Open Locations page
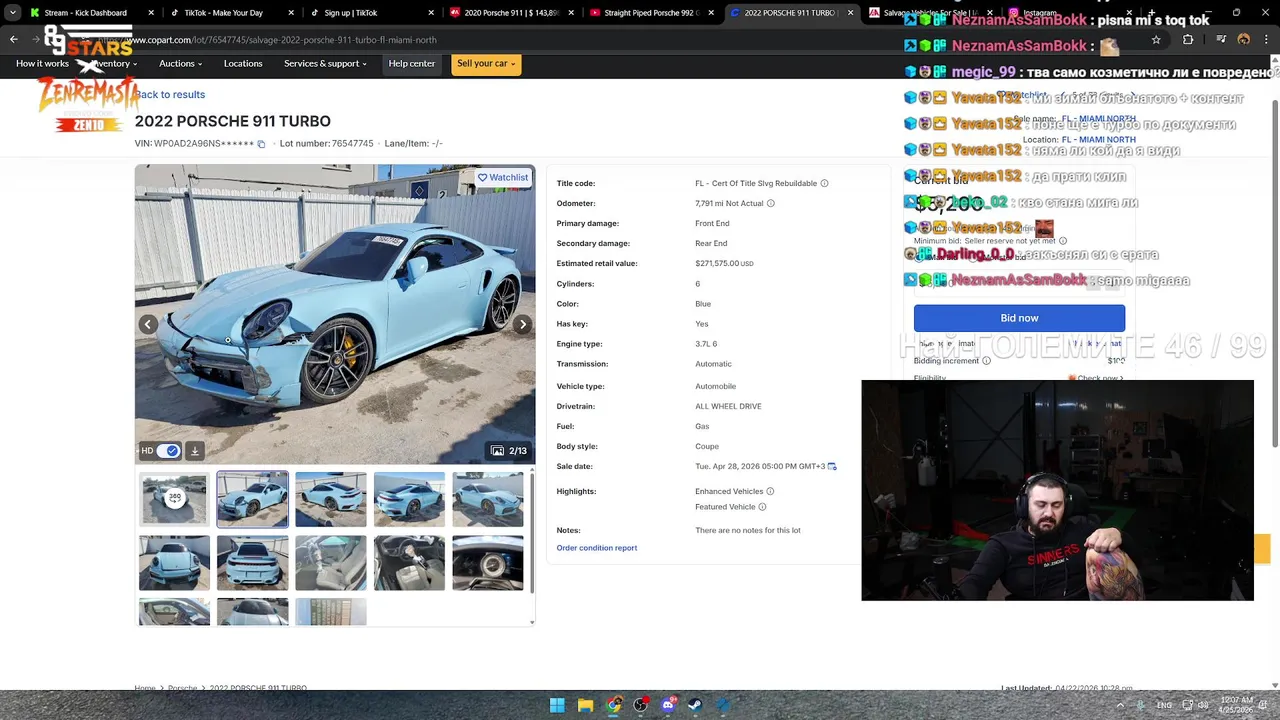Screen dimensions: 1280x720 243,64
